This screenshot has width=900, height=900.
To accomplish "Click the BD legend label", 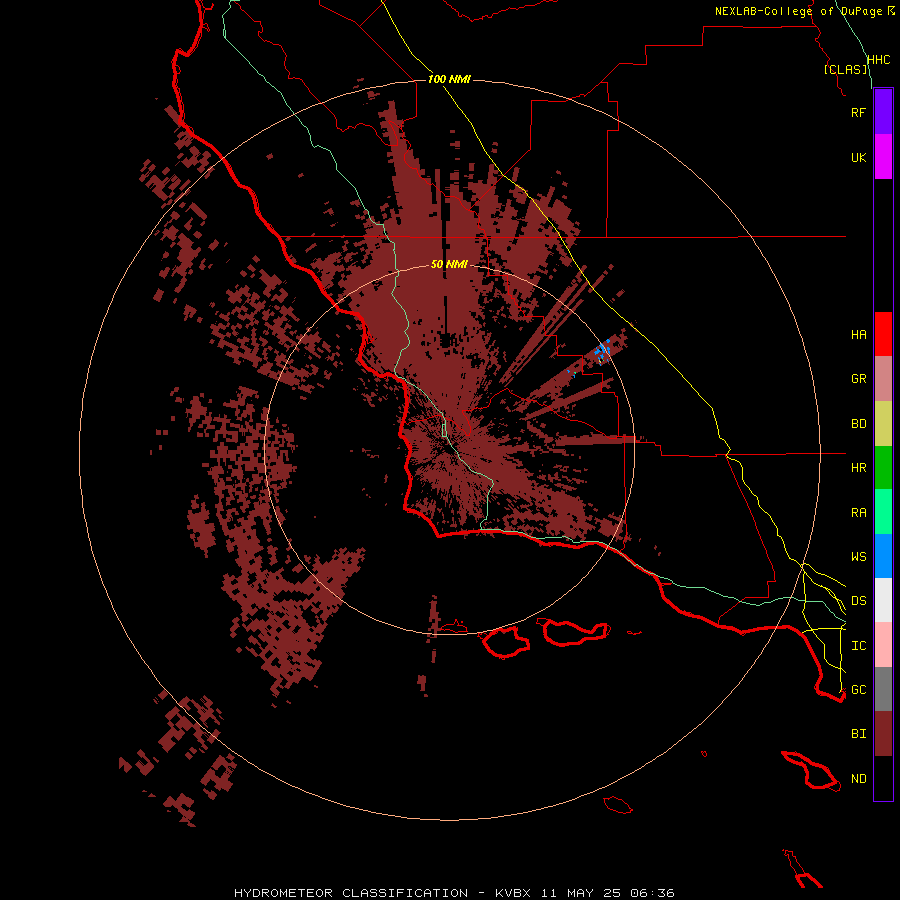I will pos(858,424).
